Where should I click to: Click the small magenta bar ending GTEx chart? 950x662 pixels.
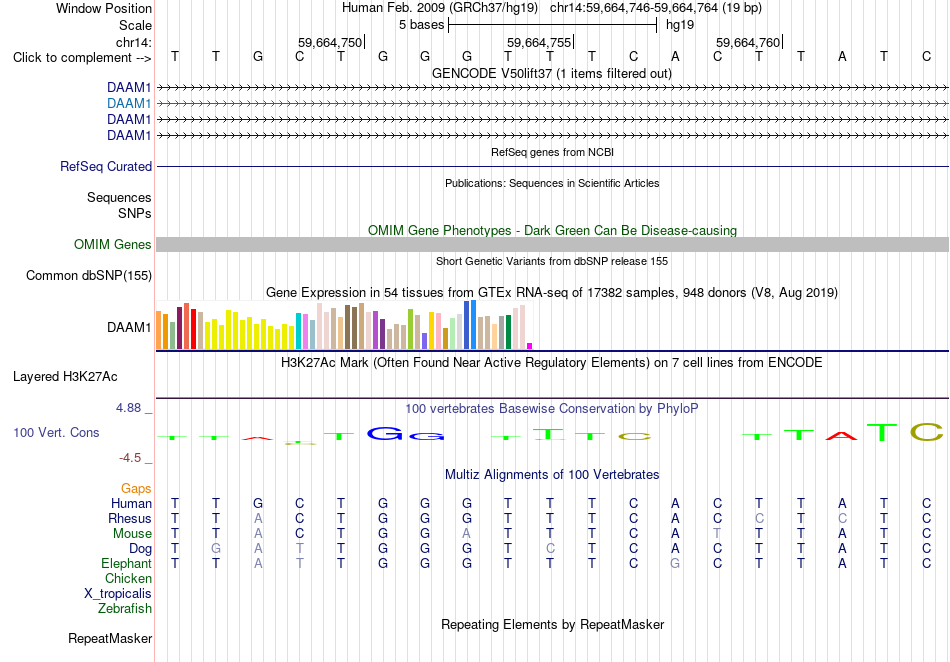click(530, 346)
